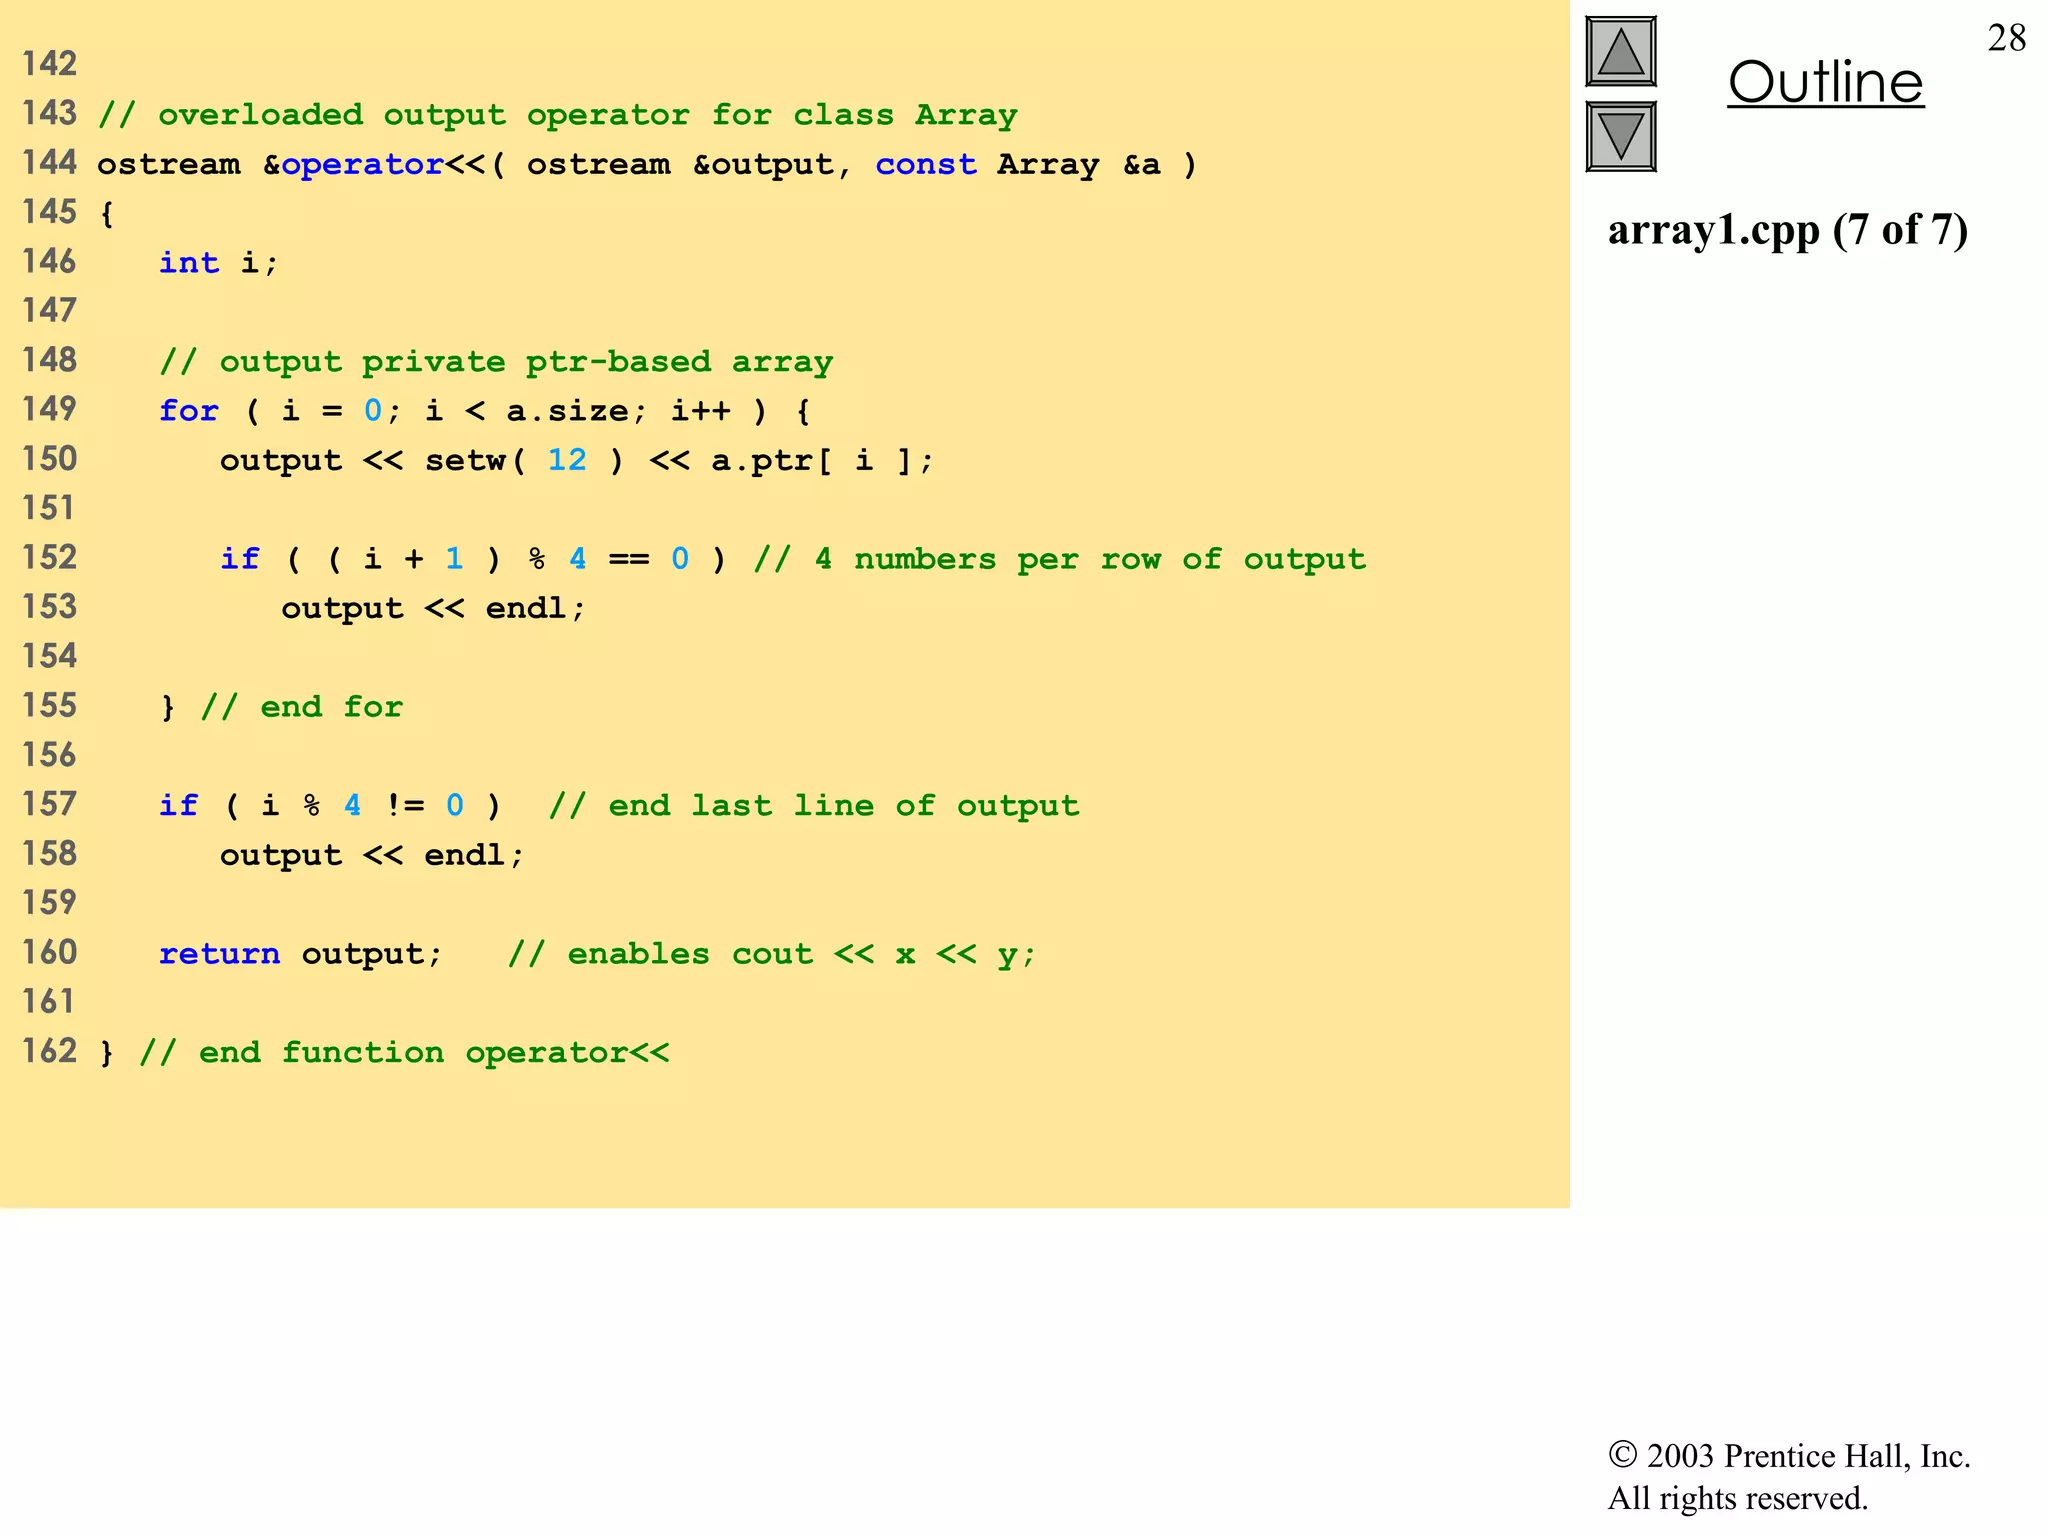Click line number 147

click(49, 310)
